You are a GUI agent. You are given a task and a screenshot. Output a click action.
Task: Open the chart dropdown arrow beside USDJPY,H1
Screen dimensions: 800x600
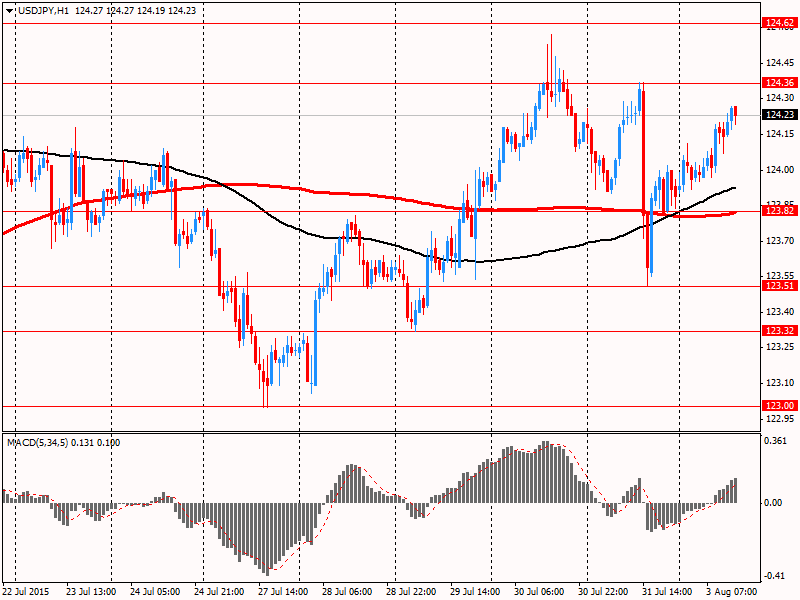[x=9, y=11]
